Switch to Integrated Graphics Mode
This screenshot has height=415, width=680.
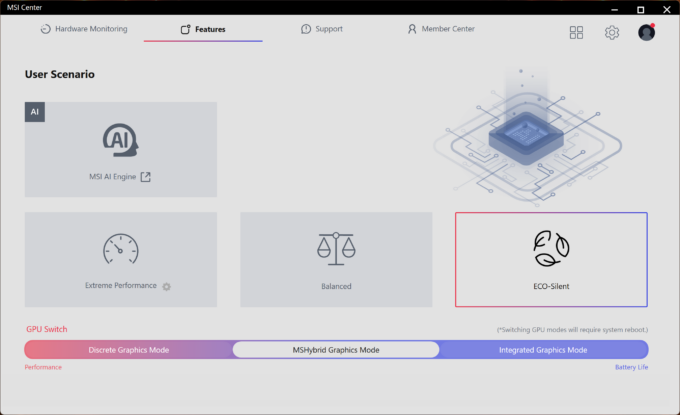(x=543, y=350)
